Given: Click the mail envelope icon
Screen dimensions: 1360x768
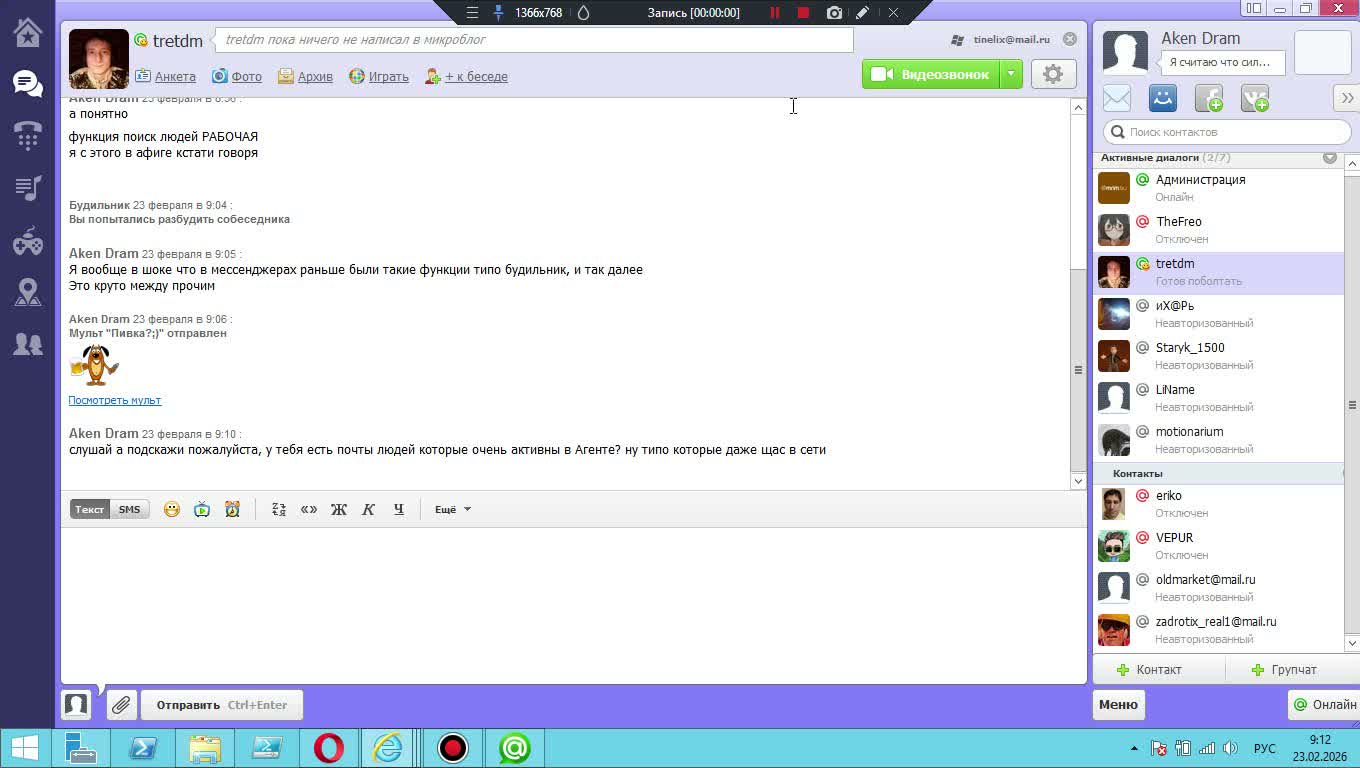Looking at the screenshot, I should pyautogui.click(x=1117, y=99).
